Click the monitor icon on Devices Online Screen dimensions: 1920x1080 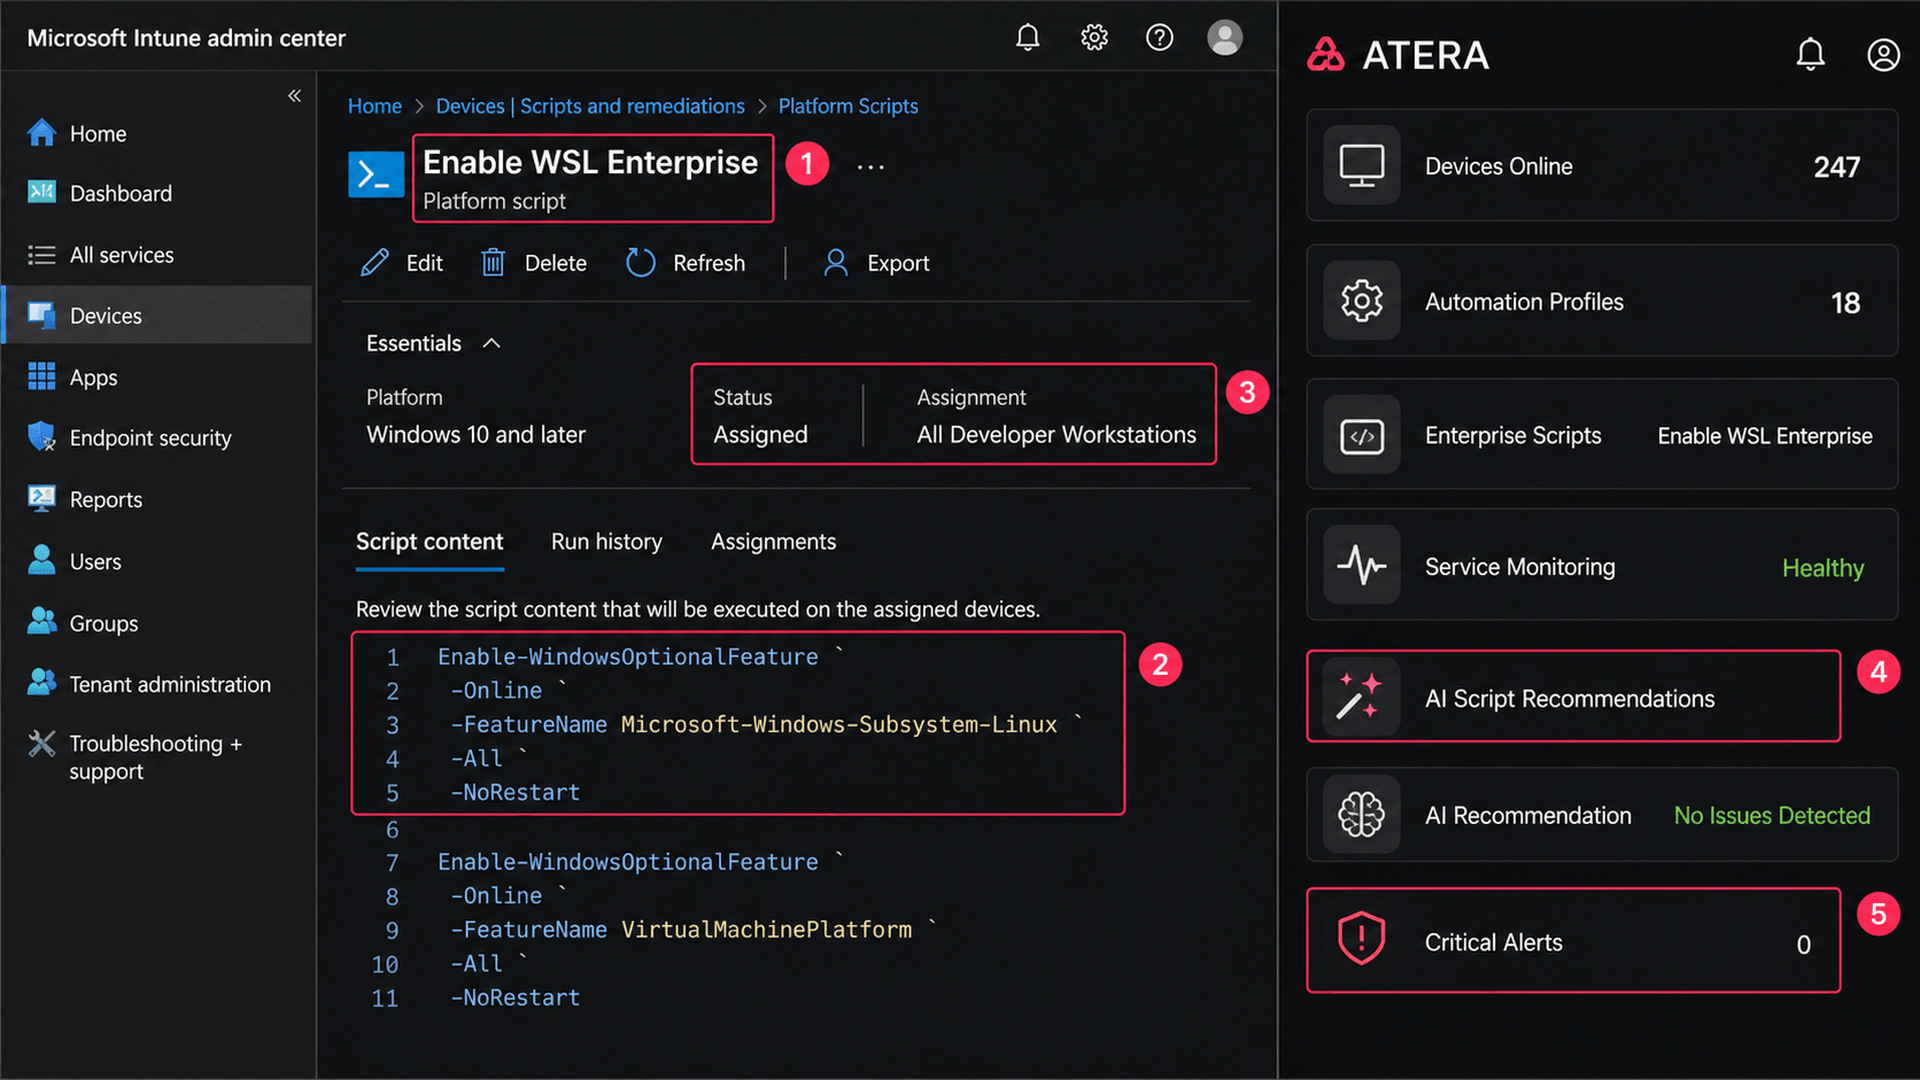tap(1362, 166)
